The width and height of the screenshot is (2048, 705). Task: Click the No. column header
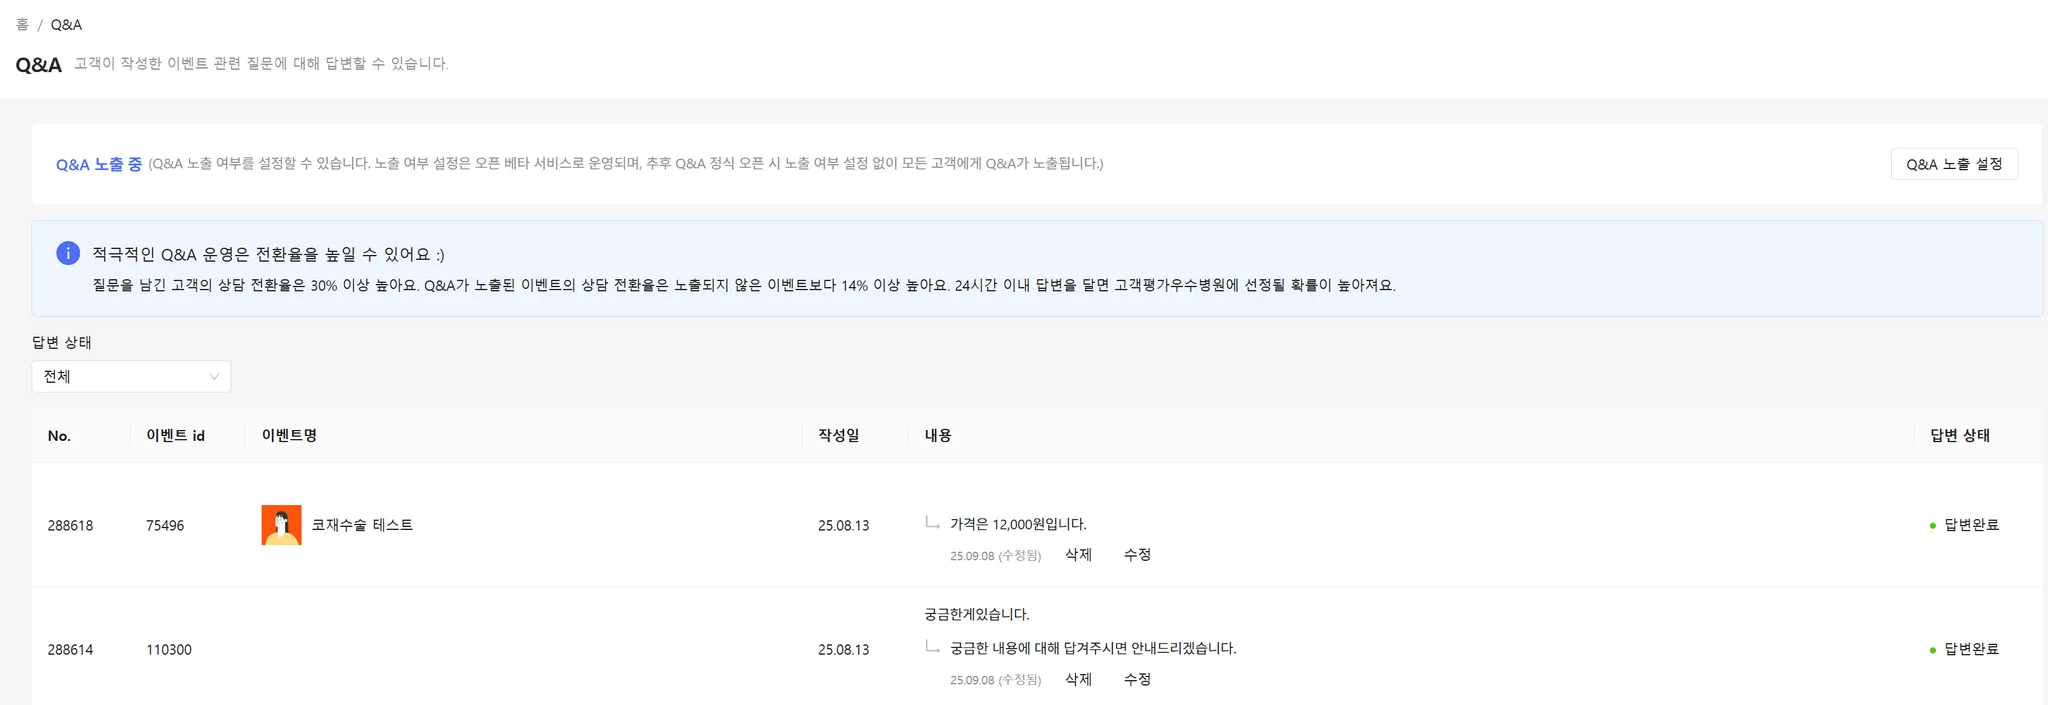point(59,436)
